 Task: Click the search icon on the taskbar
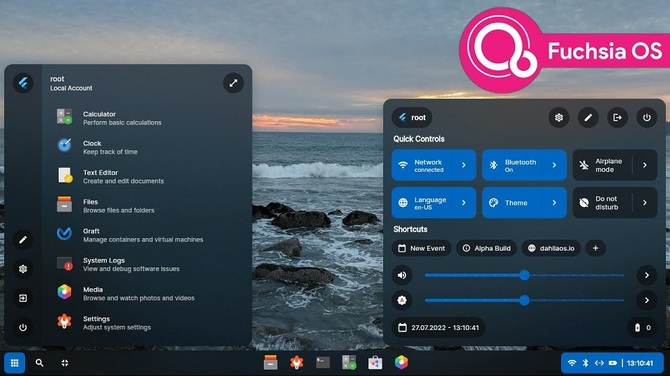tap(39, 363)
